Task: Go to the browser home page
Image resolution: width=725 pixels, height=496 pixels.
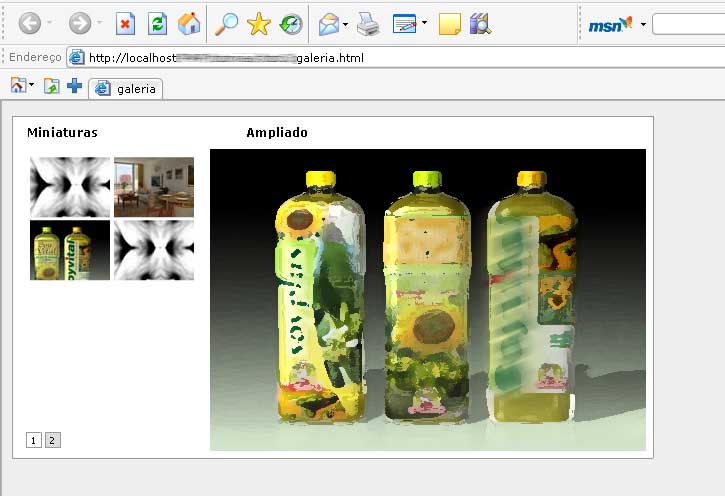Action: tap(188, 24)
